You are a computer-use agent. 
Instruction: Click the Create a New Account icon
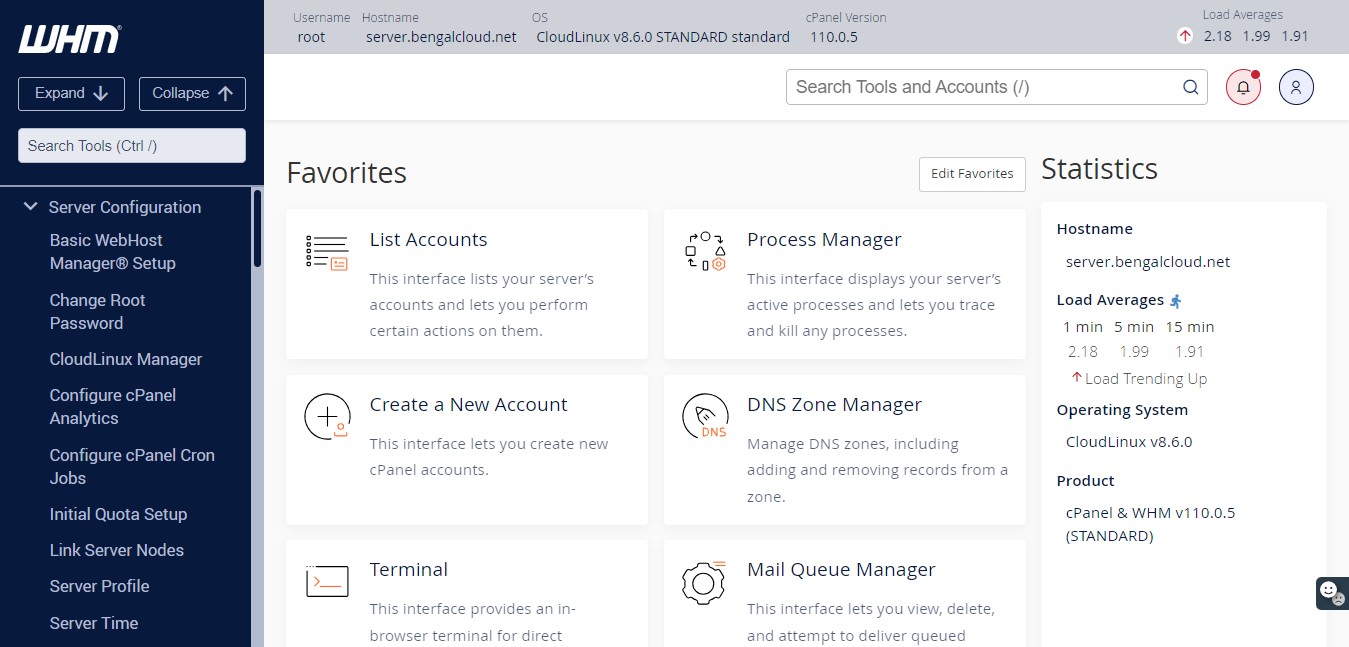tap(327, 417)
